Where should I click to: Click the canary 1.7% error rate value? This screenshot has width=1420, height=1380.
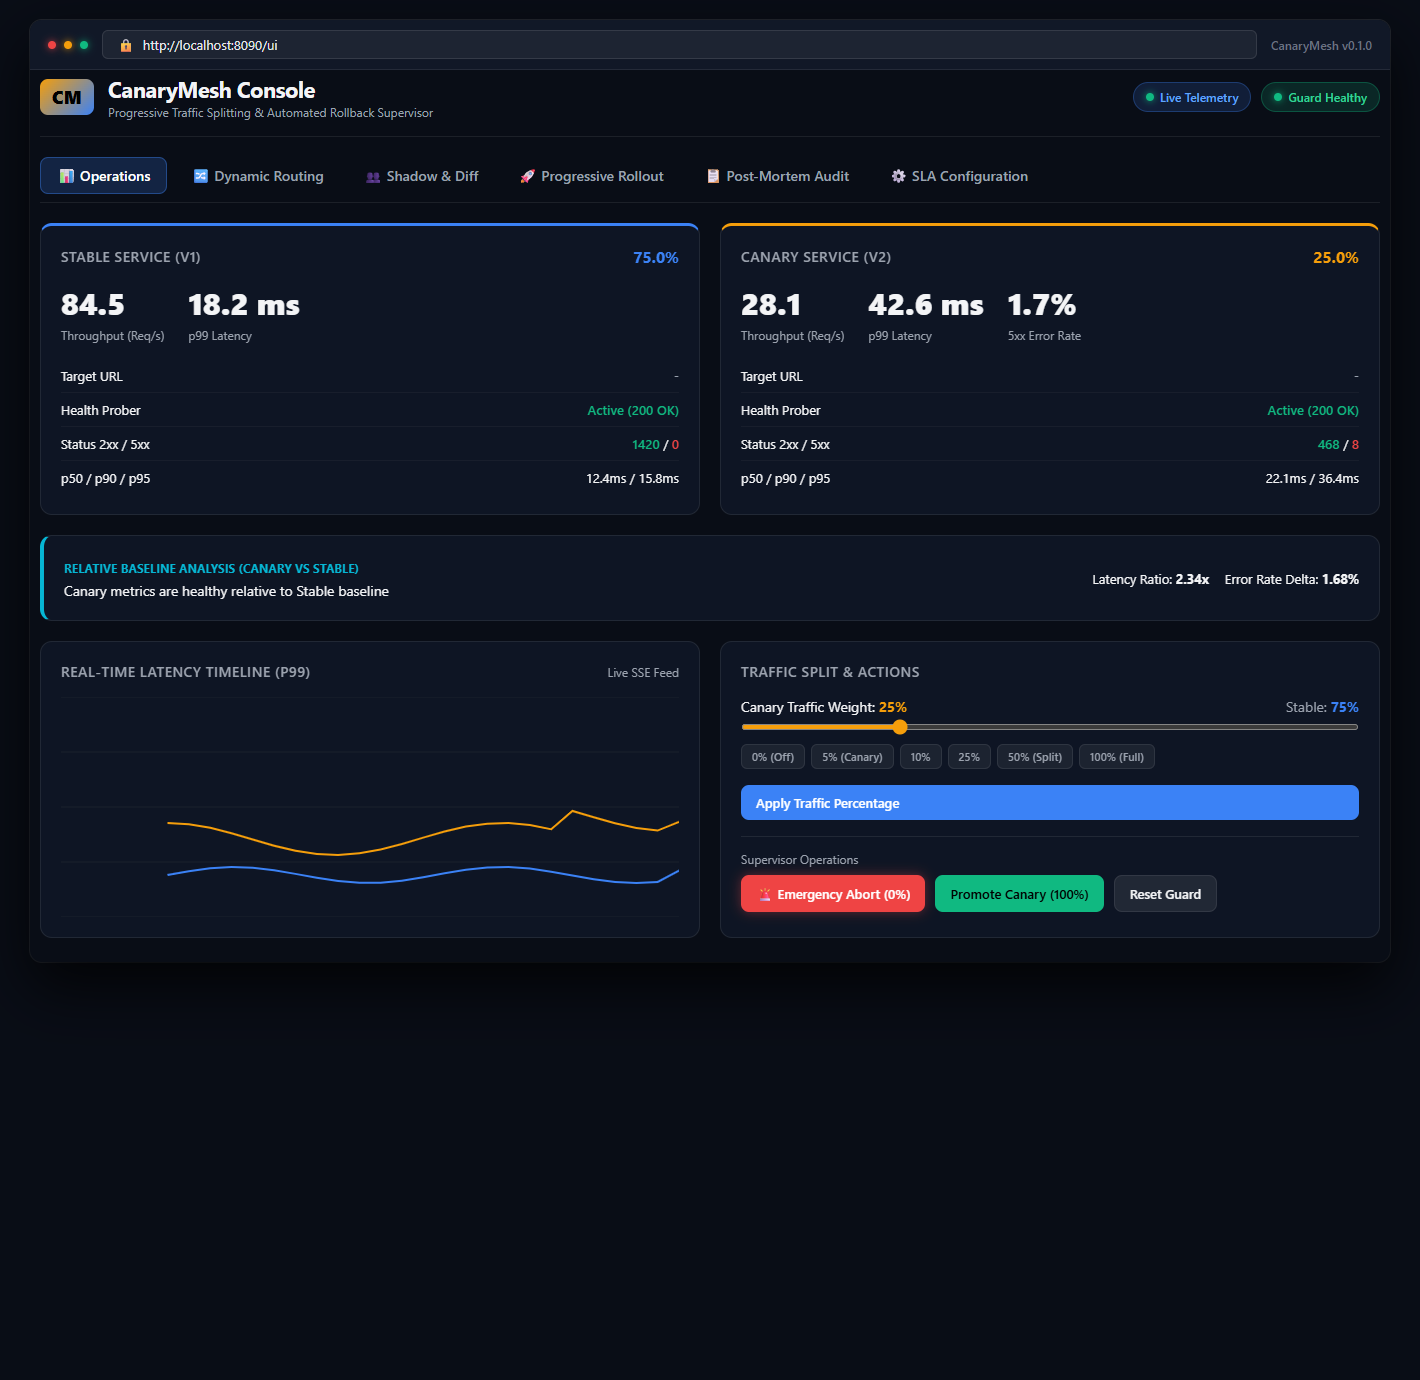point(1041,305)
